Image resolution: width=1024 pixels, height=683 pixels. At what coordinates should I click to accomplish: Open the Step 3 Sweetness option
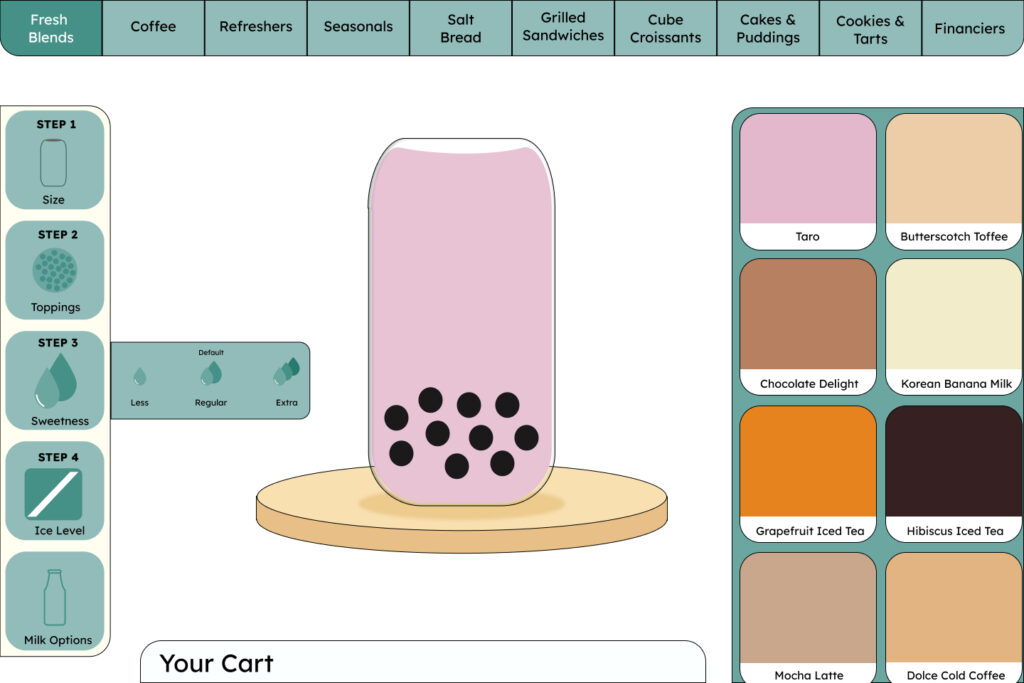pos(55,380)
